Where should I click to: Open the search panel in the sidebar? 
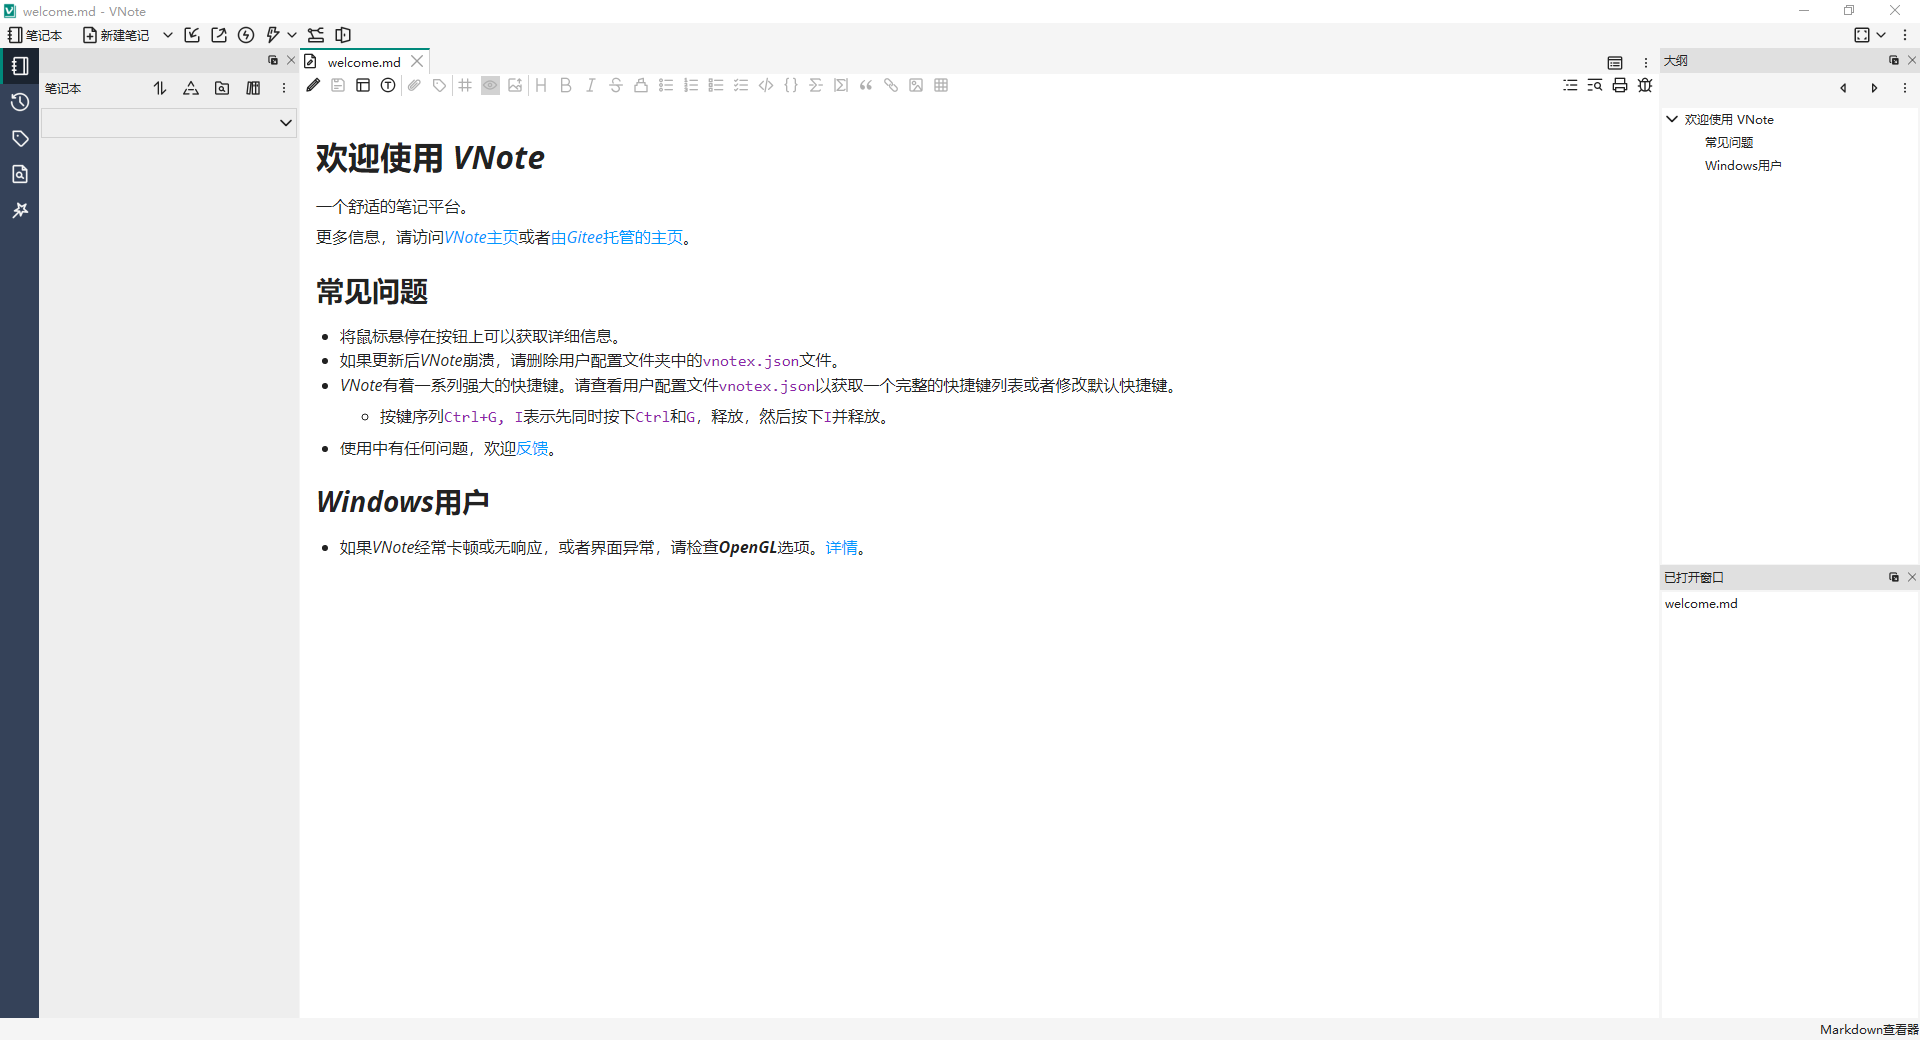[20, 174]
